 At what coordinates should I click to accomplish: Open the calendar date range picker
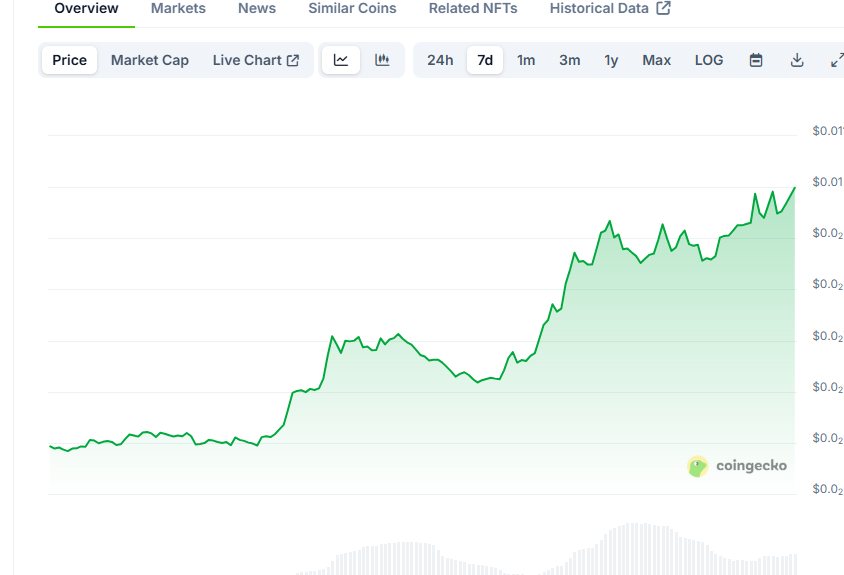pos(756,60)
